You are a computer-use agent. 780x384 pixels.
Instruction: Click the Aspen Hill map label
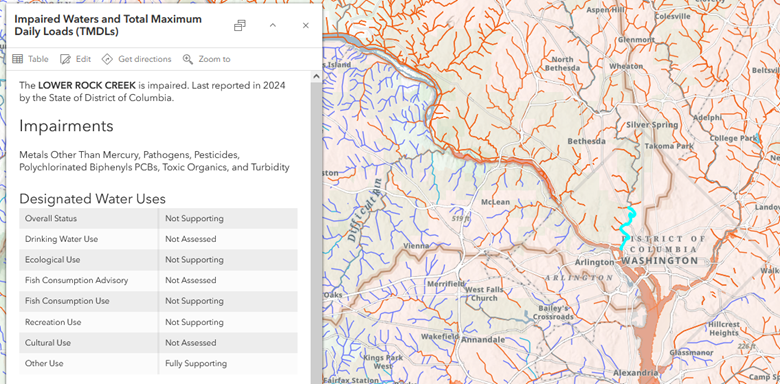[605, 10]
